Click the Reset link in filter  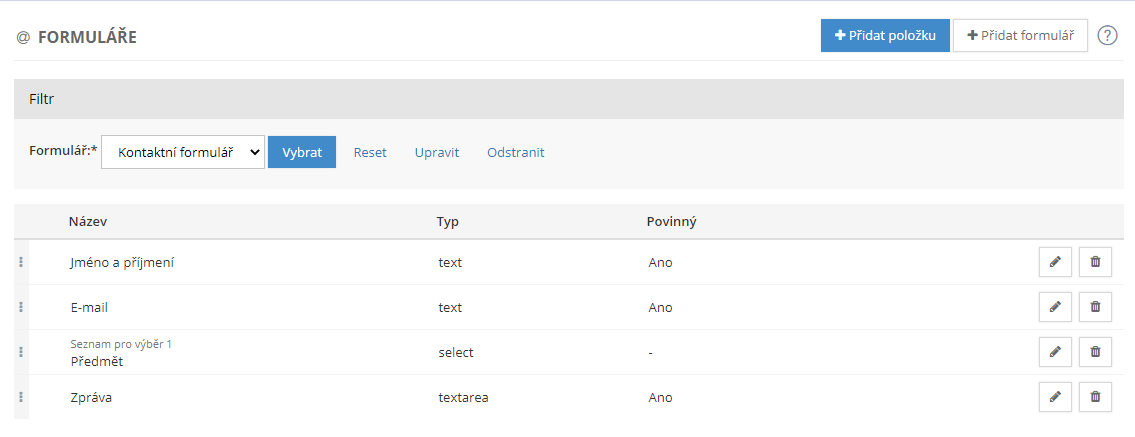point(370,153)
